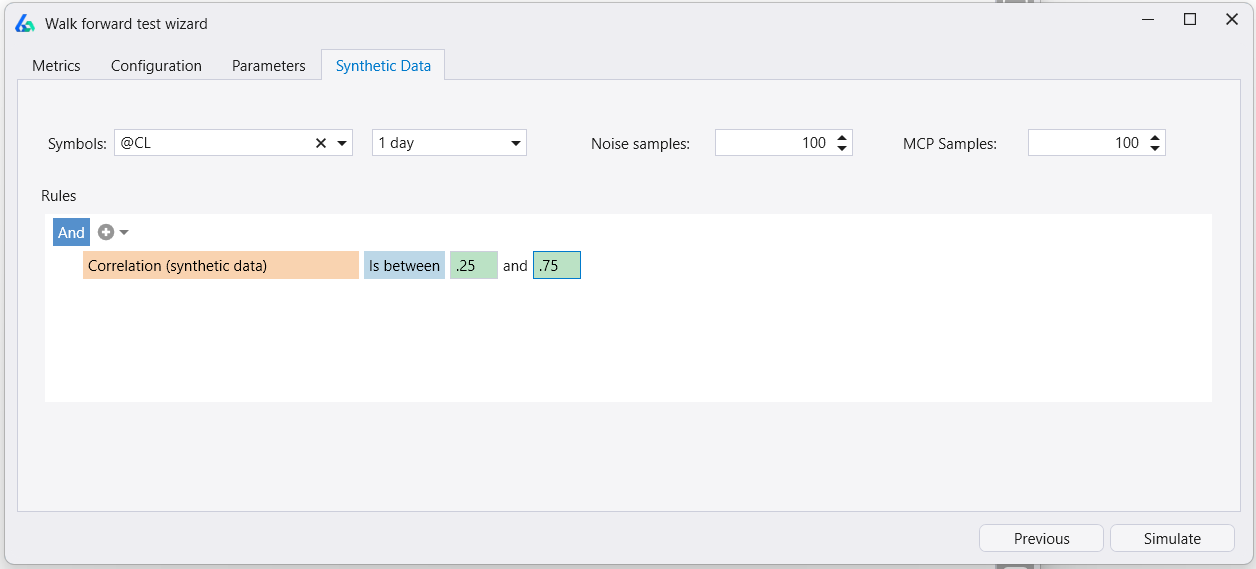Expand the 1 day timeframe dropdown
Screen dimensions: 1256x569
(x=516, y=143)
